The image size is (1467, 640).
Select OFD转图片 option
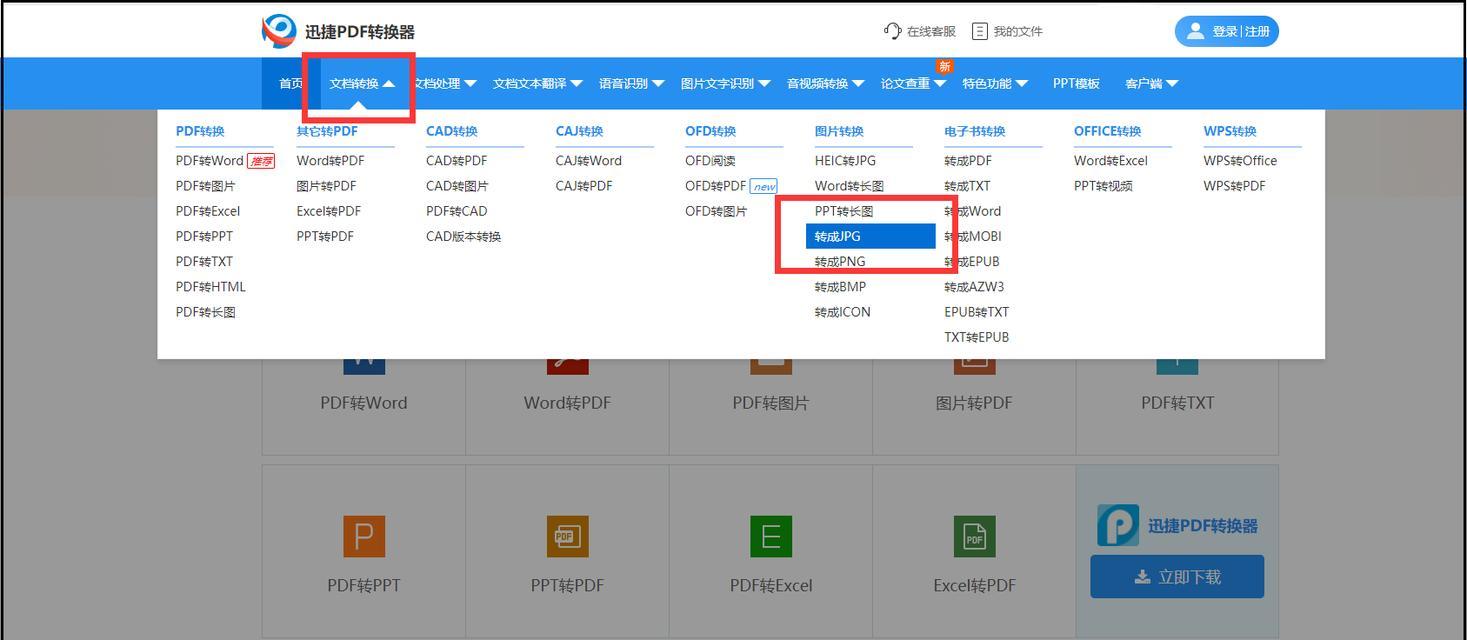click(x=717, y=211)
